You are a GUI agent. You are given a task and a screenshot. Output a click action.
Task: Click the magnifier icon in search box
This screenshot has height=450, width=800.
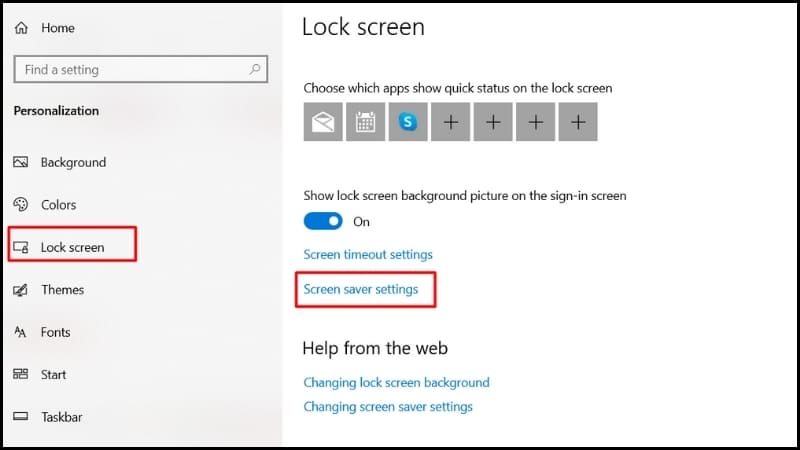tap(255, 69)
